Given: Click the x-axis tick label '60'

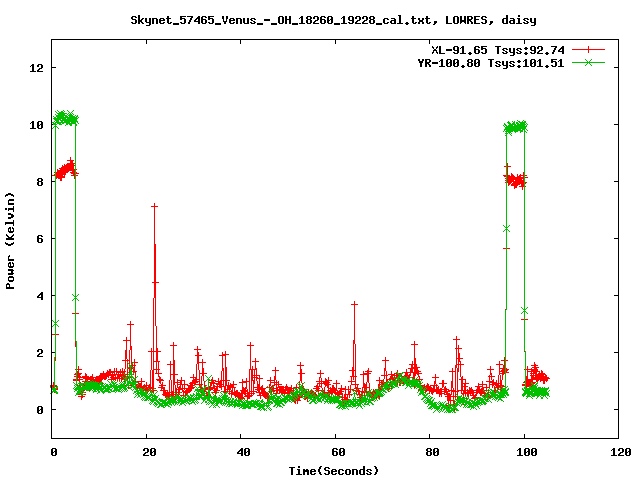Looking at the screenshot, I should coord(338,452).
